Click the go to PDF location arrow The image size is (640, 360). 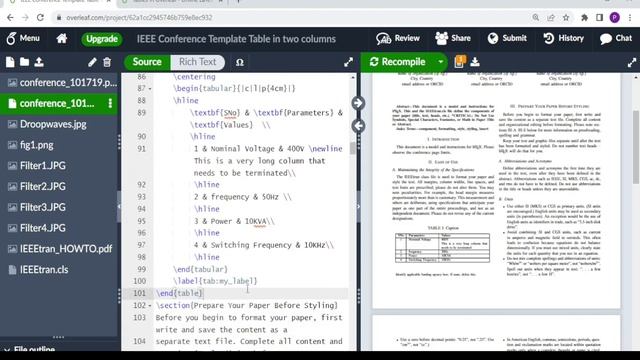(x=358, y=103)
